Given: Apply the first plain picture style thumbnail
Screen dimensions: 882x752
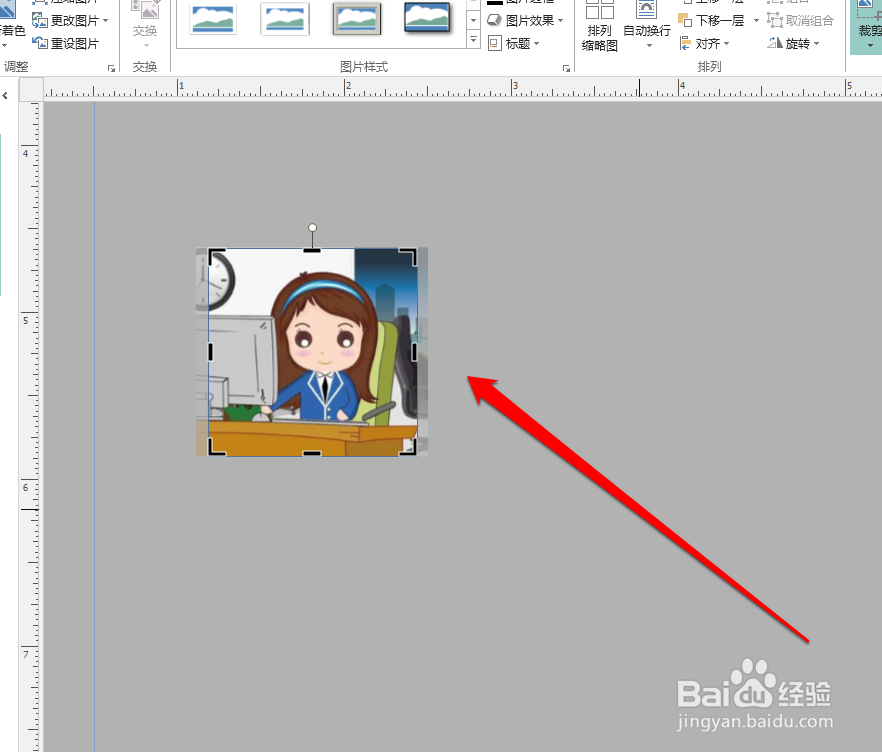Looking at the screenshot, I should click(213, 19).
